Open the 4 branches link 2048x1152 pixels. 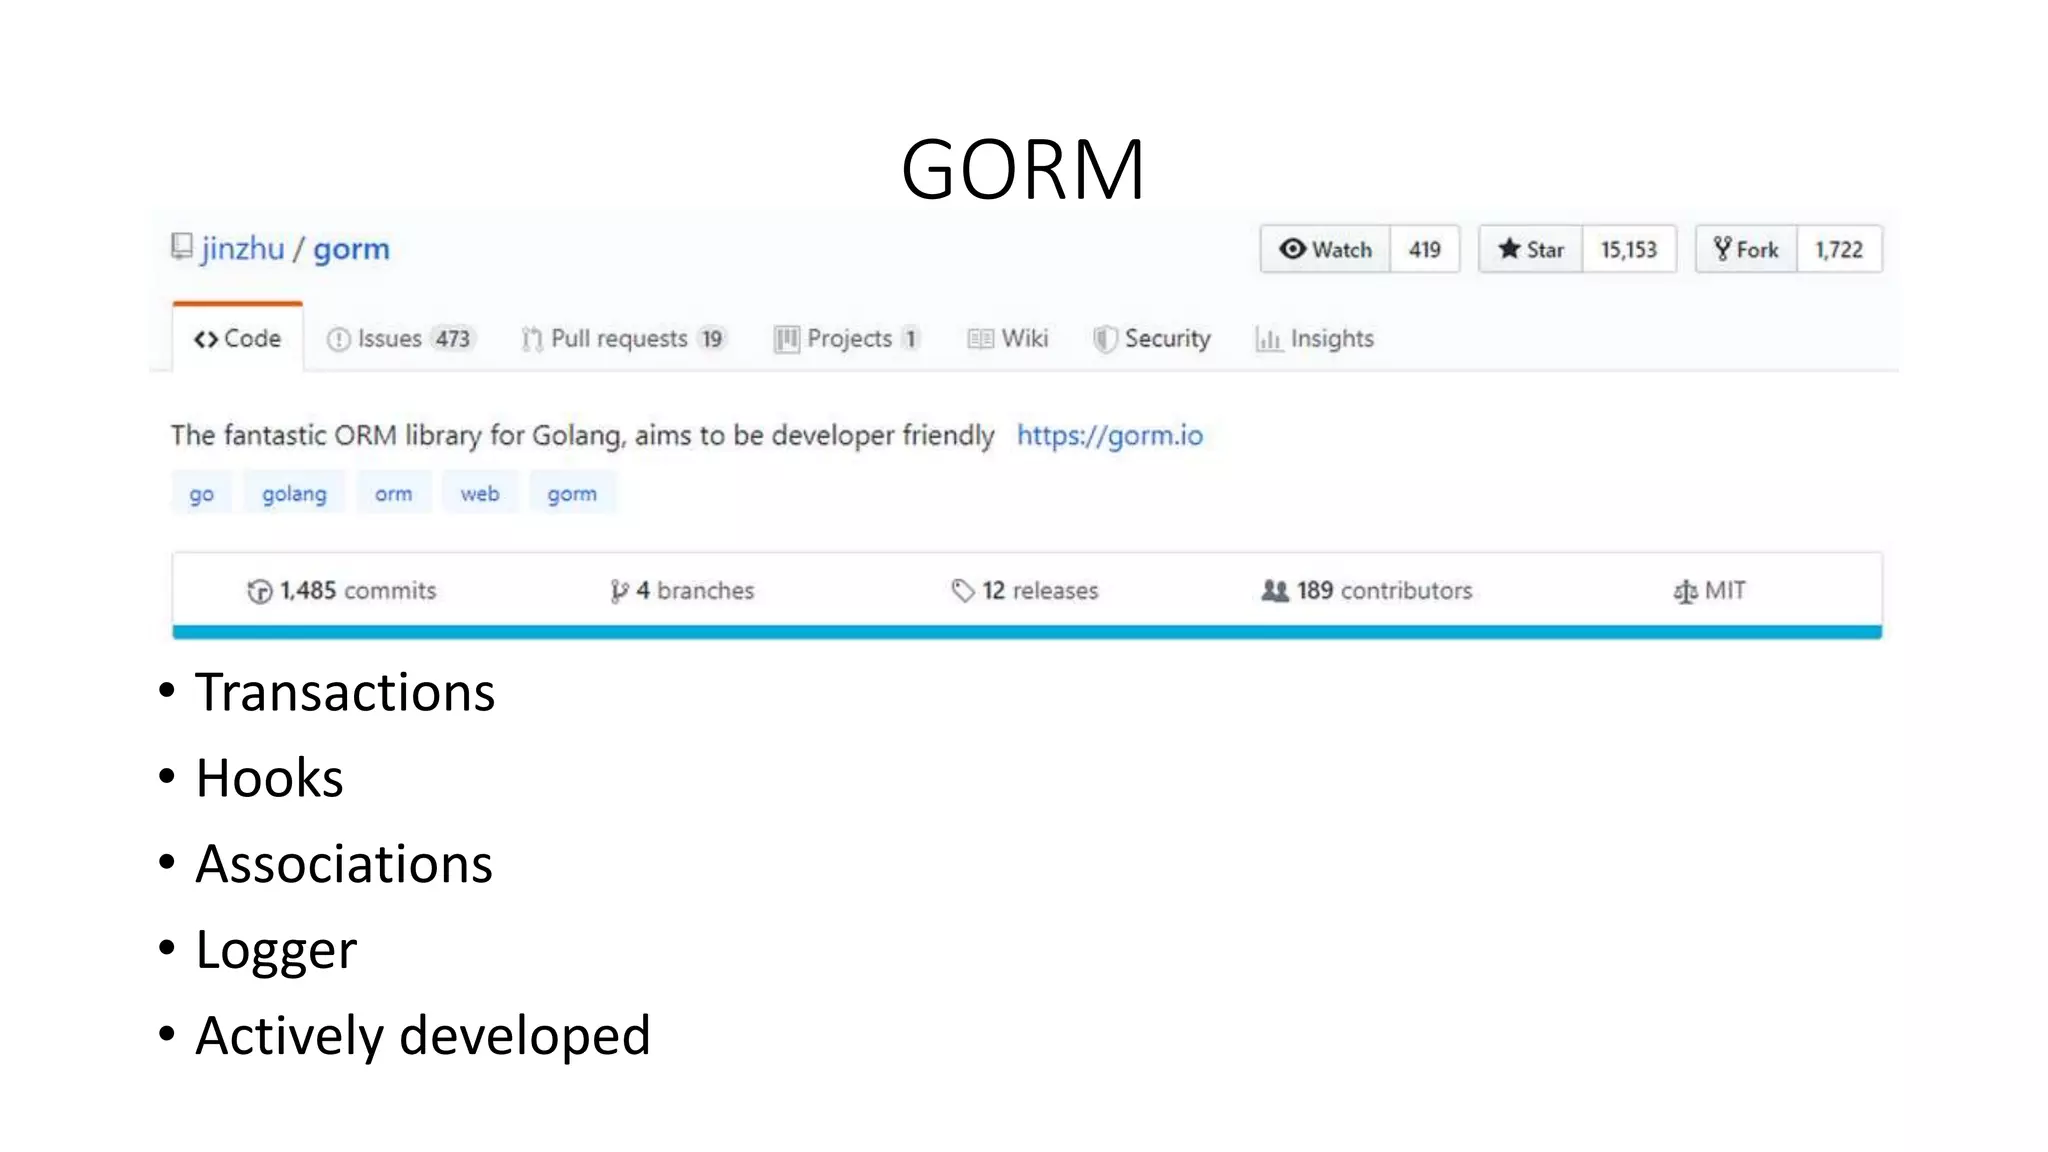pos(683,591)
